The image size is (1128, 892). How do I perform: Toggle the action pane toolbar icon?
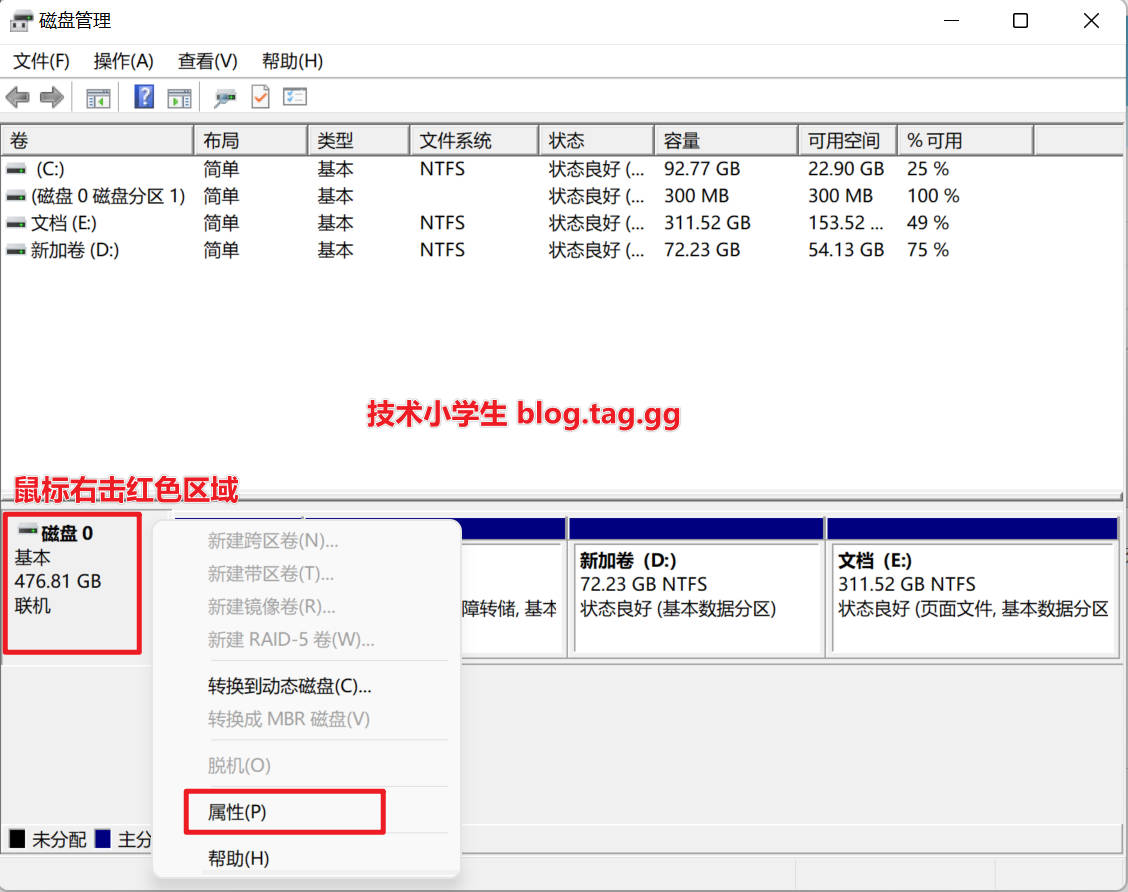coord(179,97)
